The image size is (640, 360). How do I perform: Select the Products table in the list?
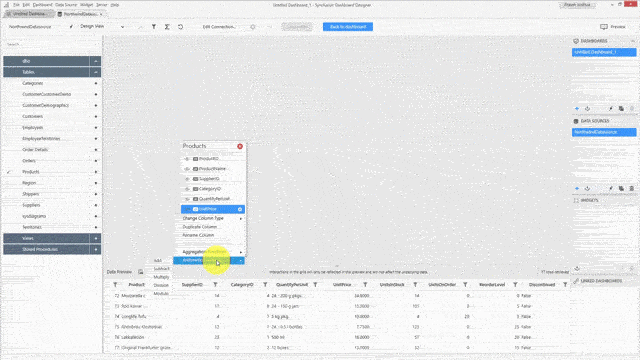52,172
